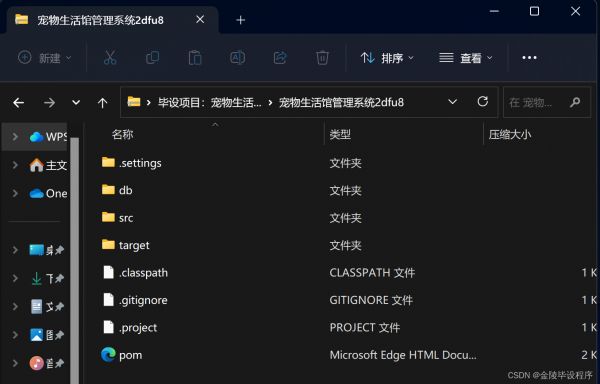This screenshot has height=384, width=600.
Task: Close the 宠物生活馆管理系统2dfu8 tab
Action: point(200,20)
